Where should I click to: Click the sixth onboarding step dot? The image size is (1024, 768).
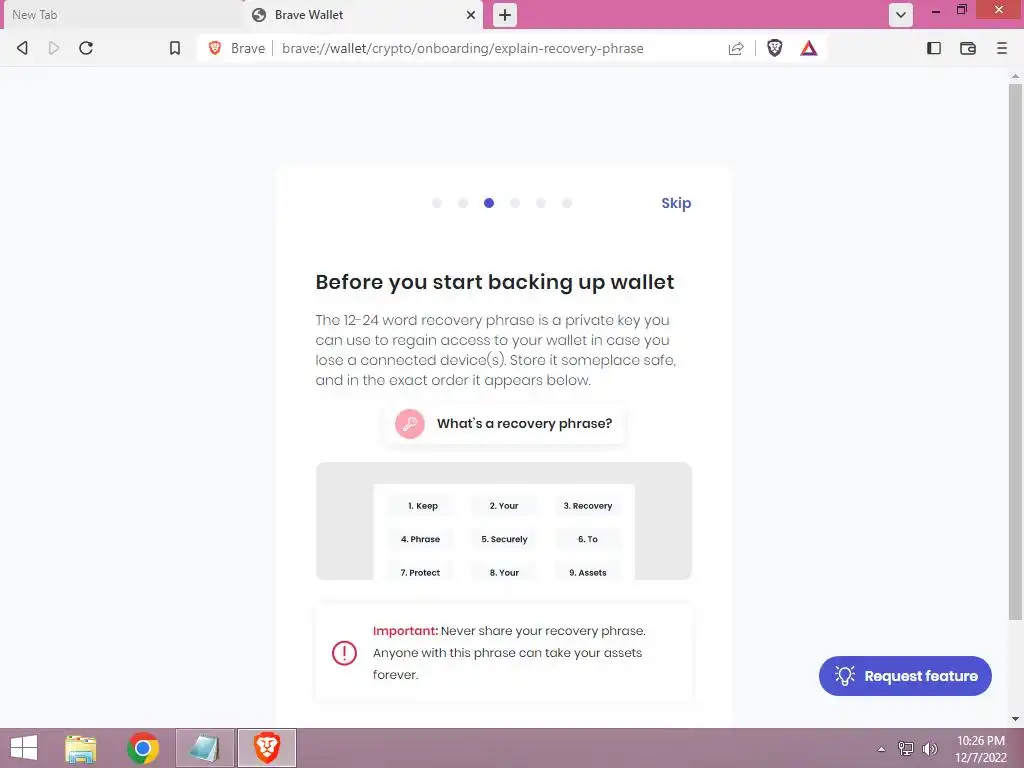(x=567, y=203)
